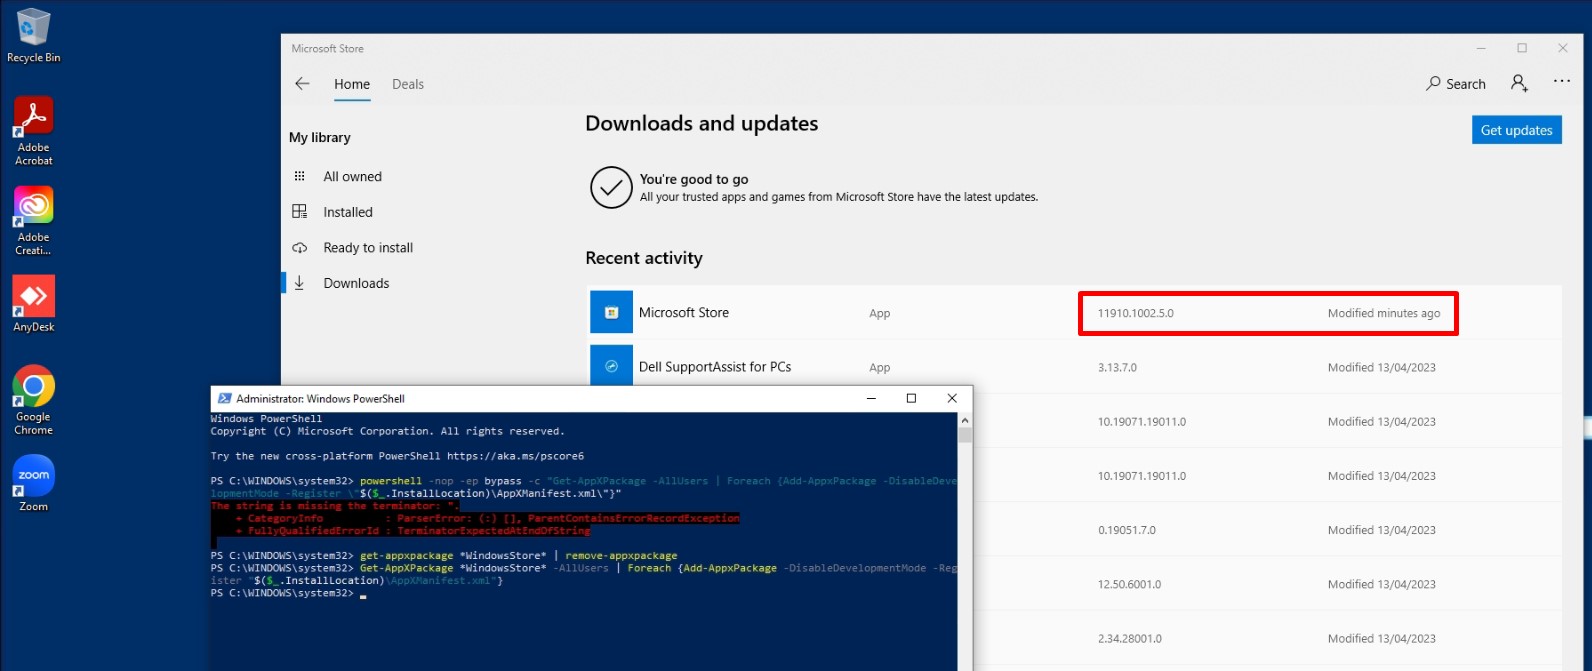Launch Adobe Acrobat from desktop
The width and height of the screenshot is (1592, 671).
coord(33,130)
